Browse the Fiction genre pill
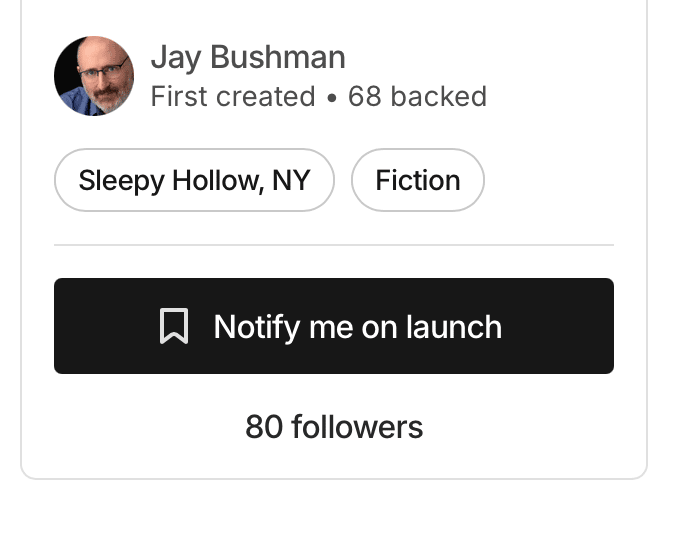Image resolution: width=692 pixels, height=542 pixels. [x=418, y=180]
